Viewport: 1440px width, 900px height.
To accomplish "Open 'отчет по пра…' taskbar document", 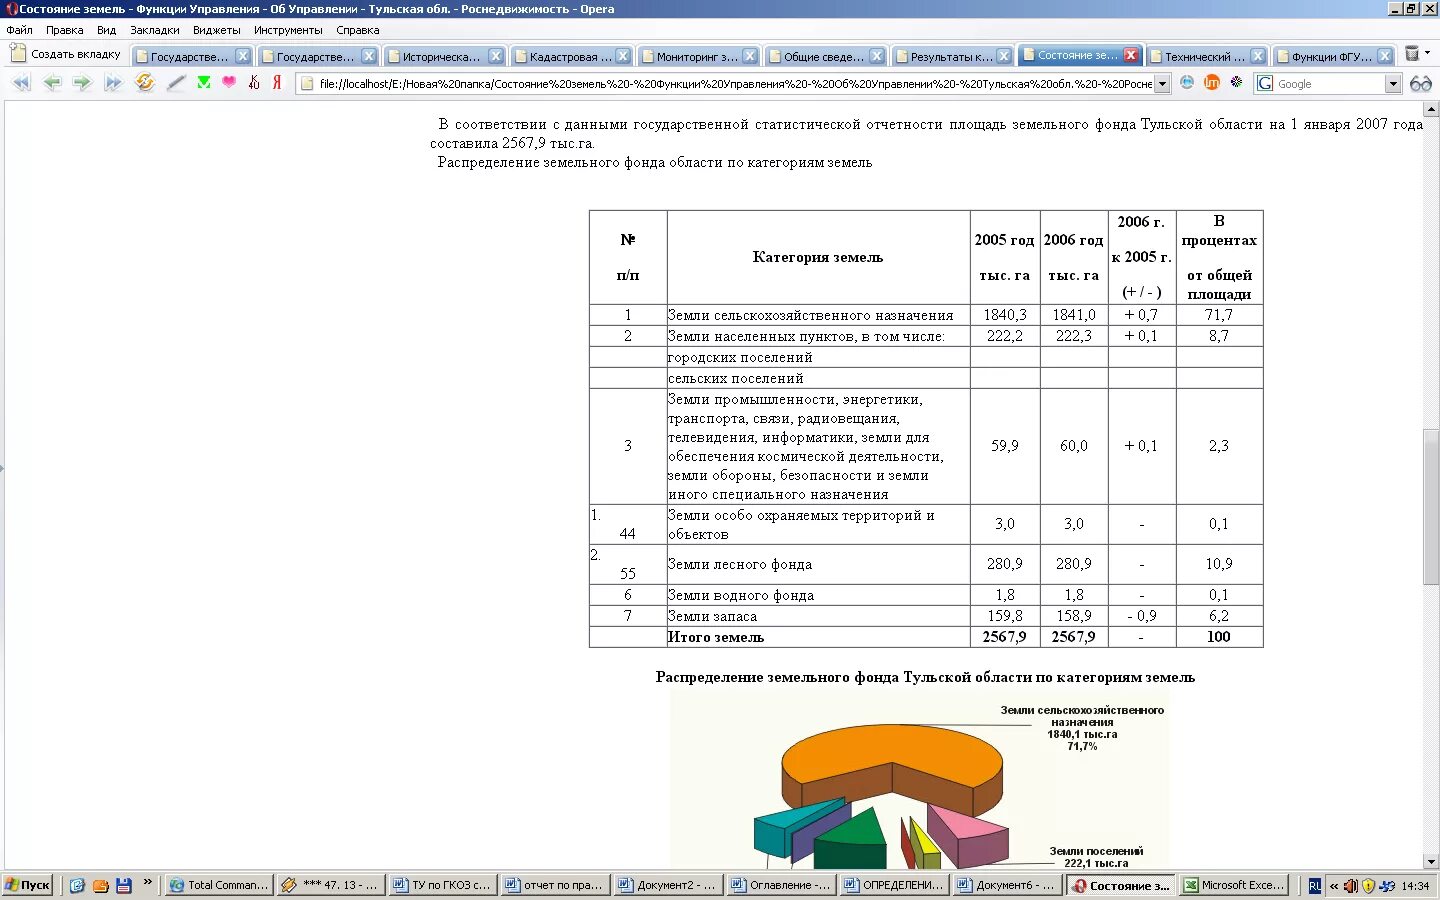I will [x=554, y=885].
